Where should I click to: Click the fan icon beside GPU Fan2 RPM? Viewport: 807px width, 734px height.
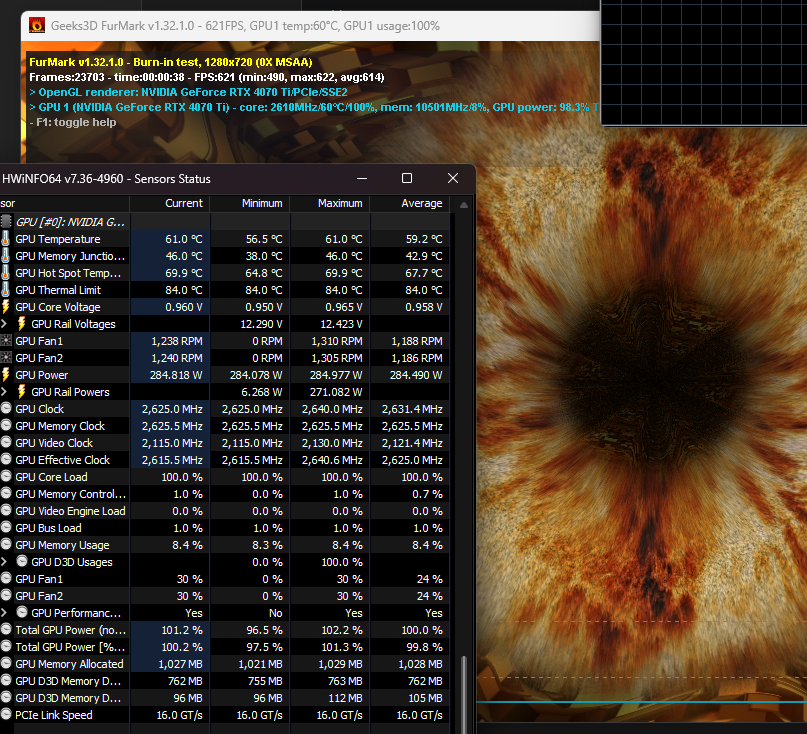6,357
